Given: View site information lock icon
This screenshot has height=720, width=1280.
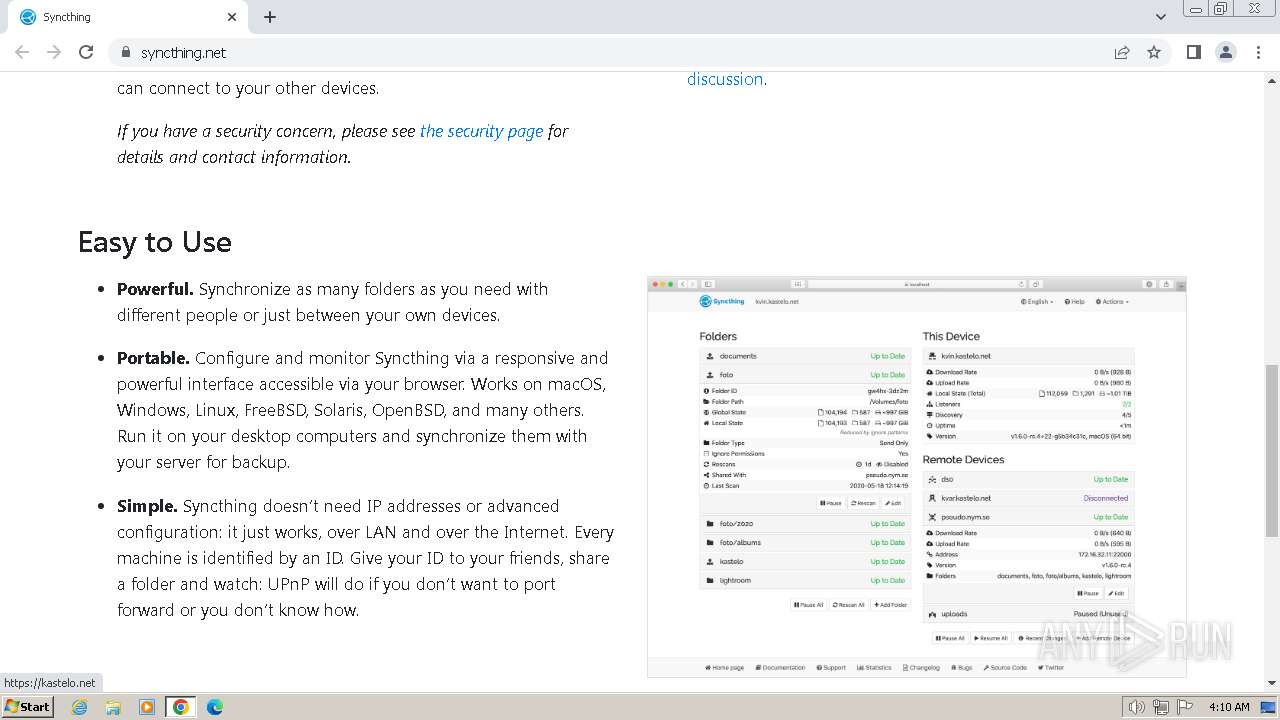Looking at the screenshot, I should [x=125, y=52].
